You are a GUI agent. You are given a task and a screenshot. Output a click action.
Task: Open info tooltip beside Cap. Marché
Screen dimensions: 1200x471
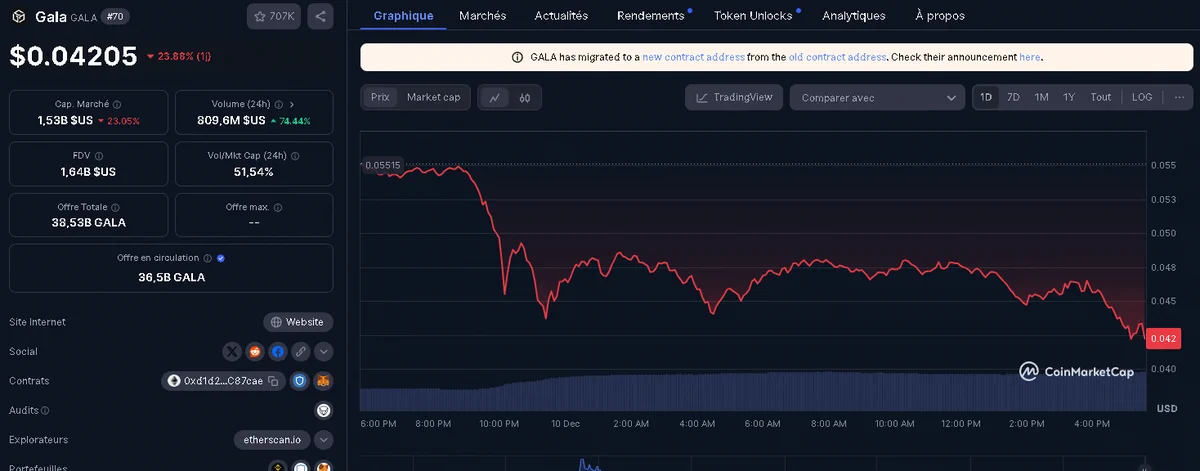(117, 104)
